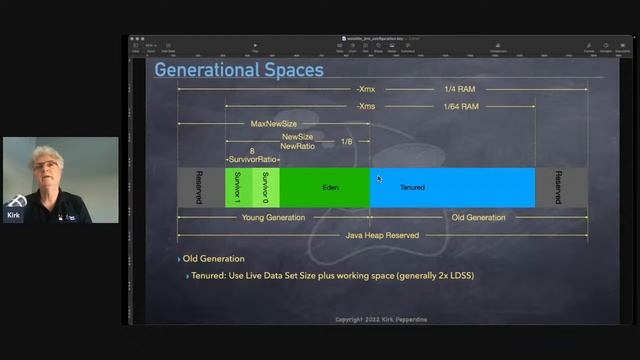640x360 pixels.
Task: Open the Collaborate option
Action: point(498,48)
